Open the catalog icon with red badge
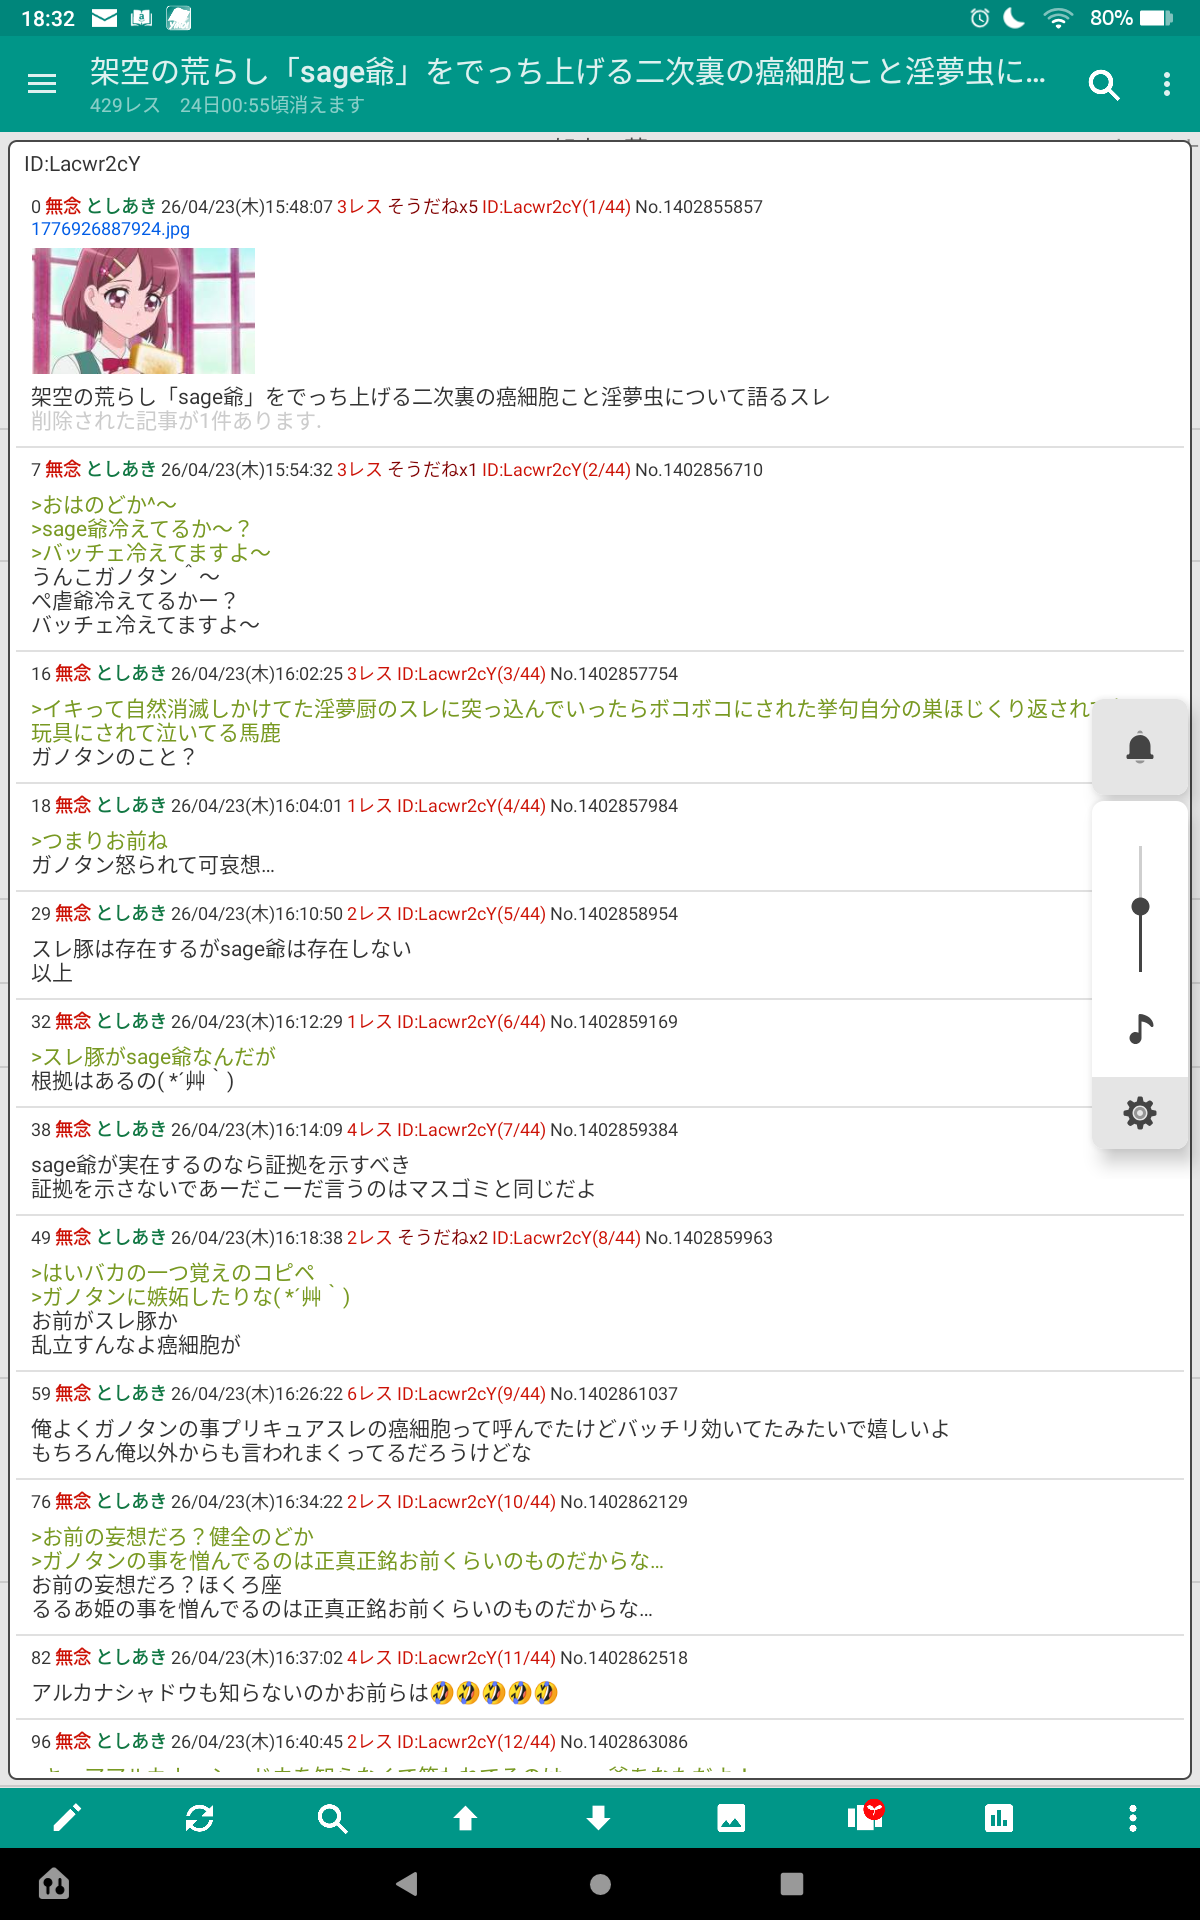This screenshot has height=1920, width=1200. point(865,1816)
